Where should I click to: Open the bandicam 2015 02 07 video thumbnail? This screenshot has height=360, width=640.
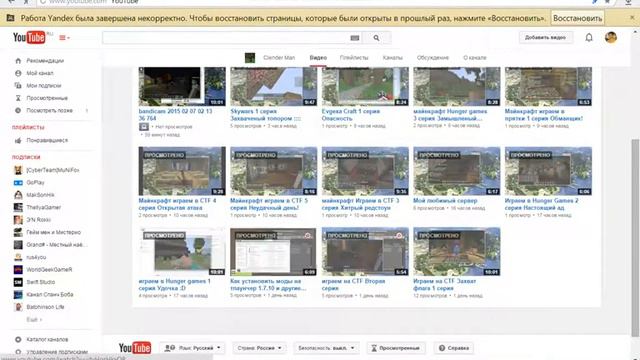click(182, 87)
